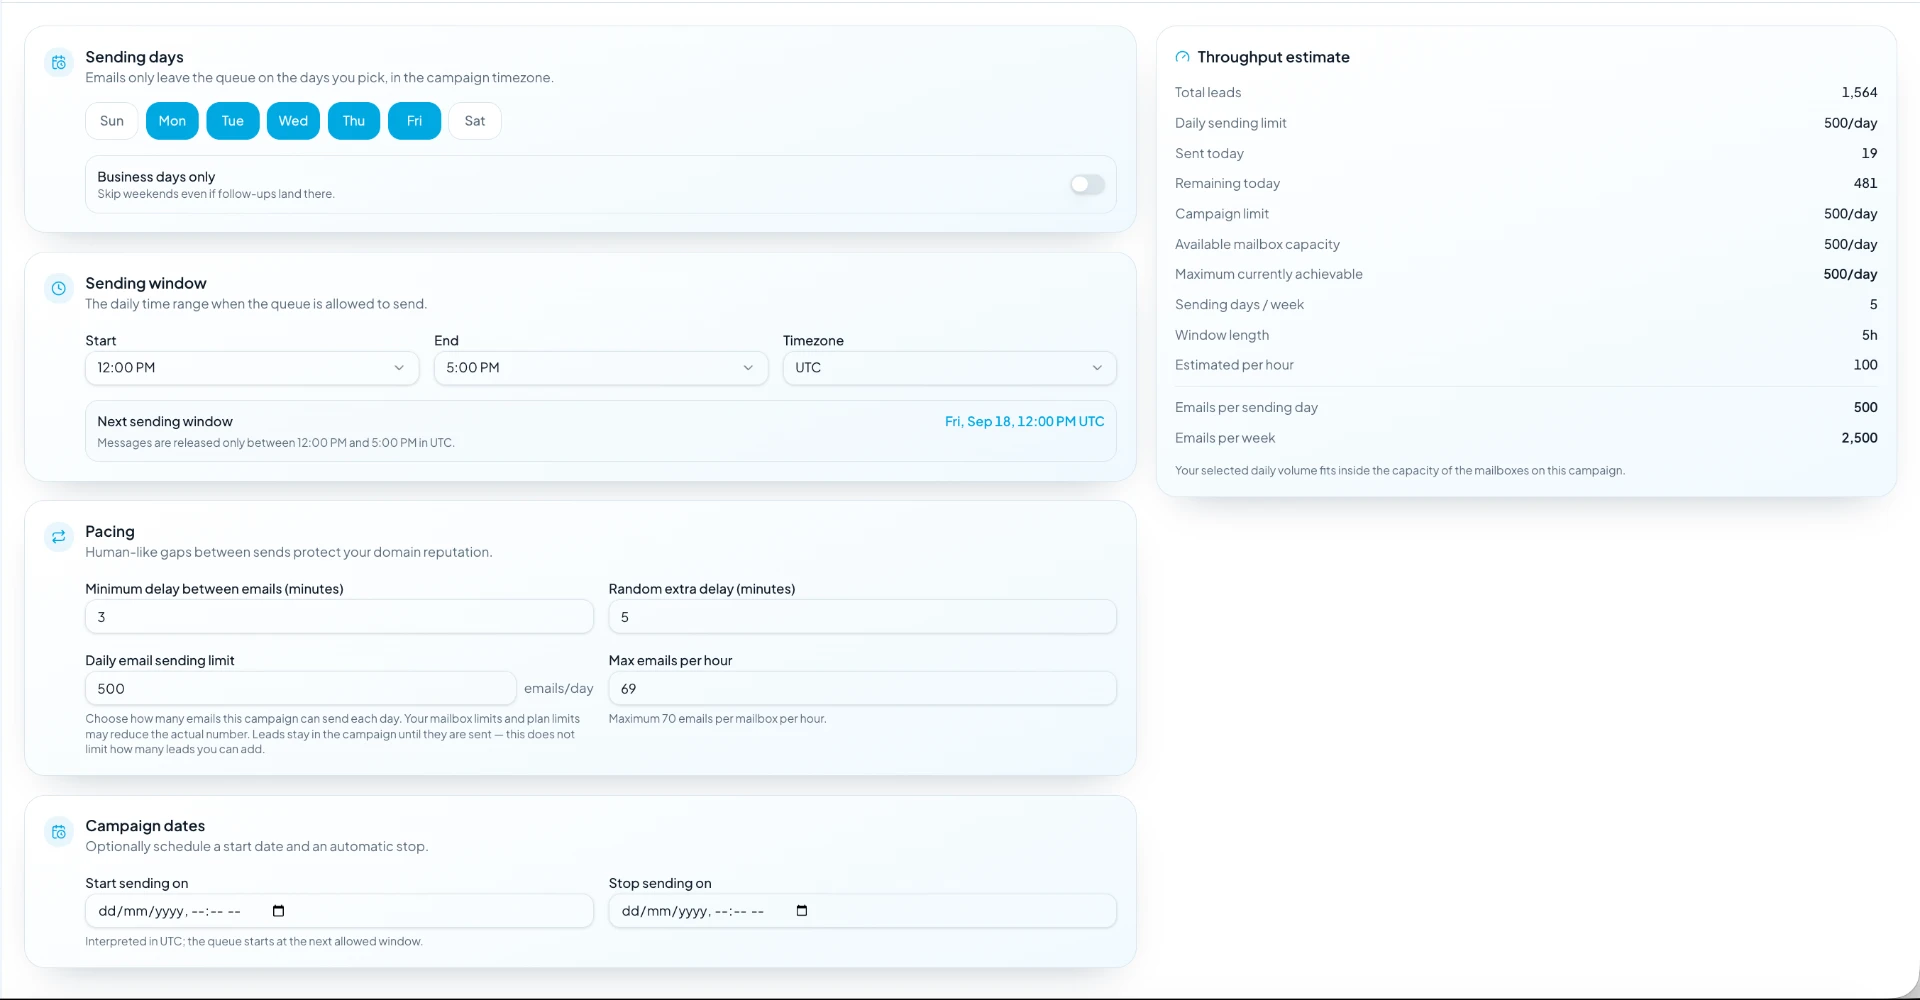Click the Sending window clock icon

(59, 288)
